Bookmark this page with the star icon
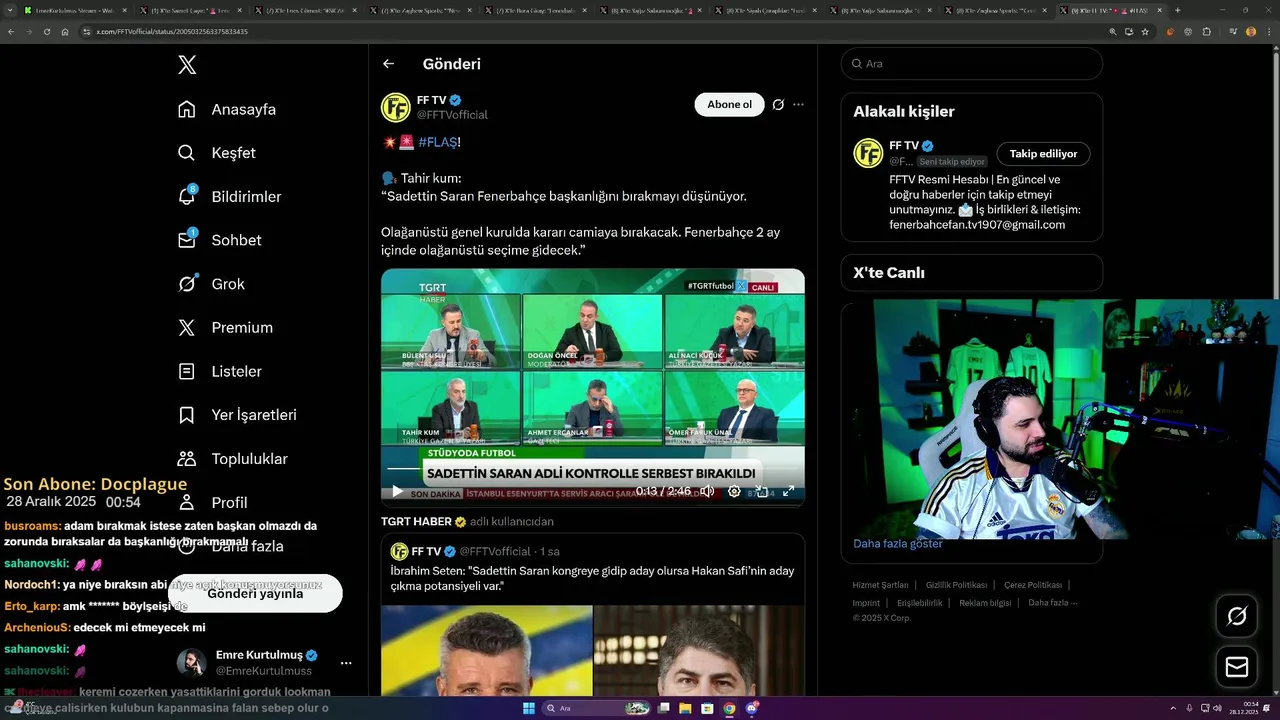 pos(1145,32)
